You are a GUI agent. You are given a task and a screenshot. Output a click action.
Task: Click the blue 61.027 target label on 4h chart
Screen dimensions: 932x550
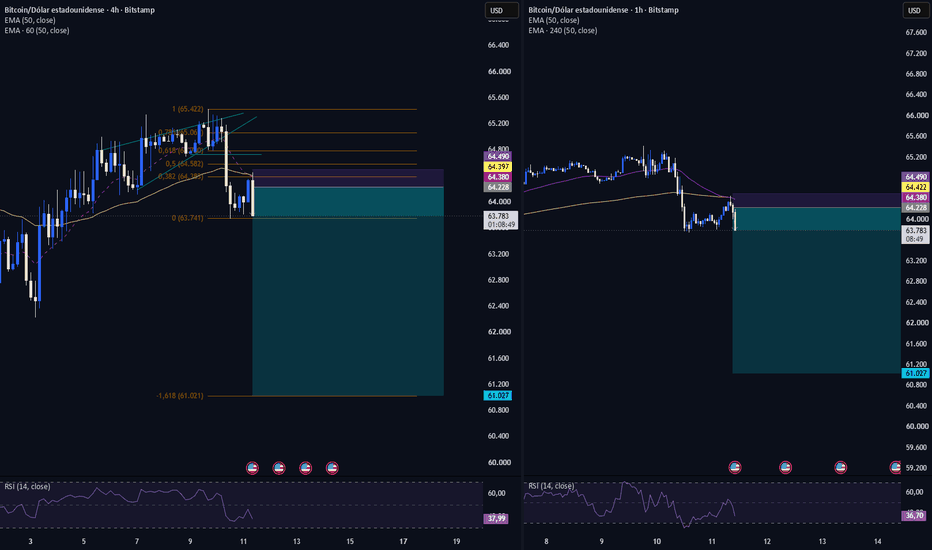[498, 395]
